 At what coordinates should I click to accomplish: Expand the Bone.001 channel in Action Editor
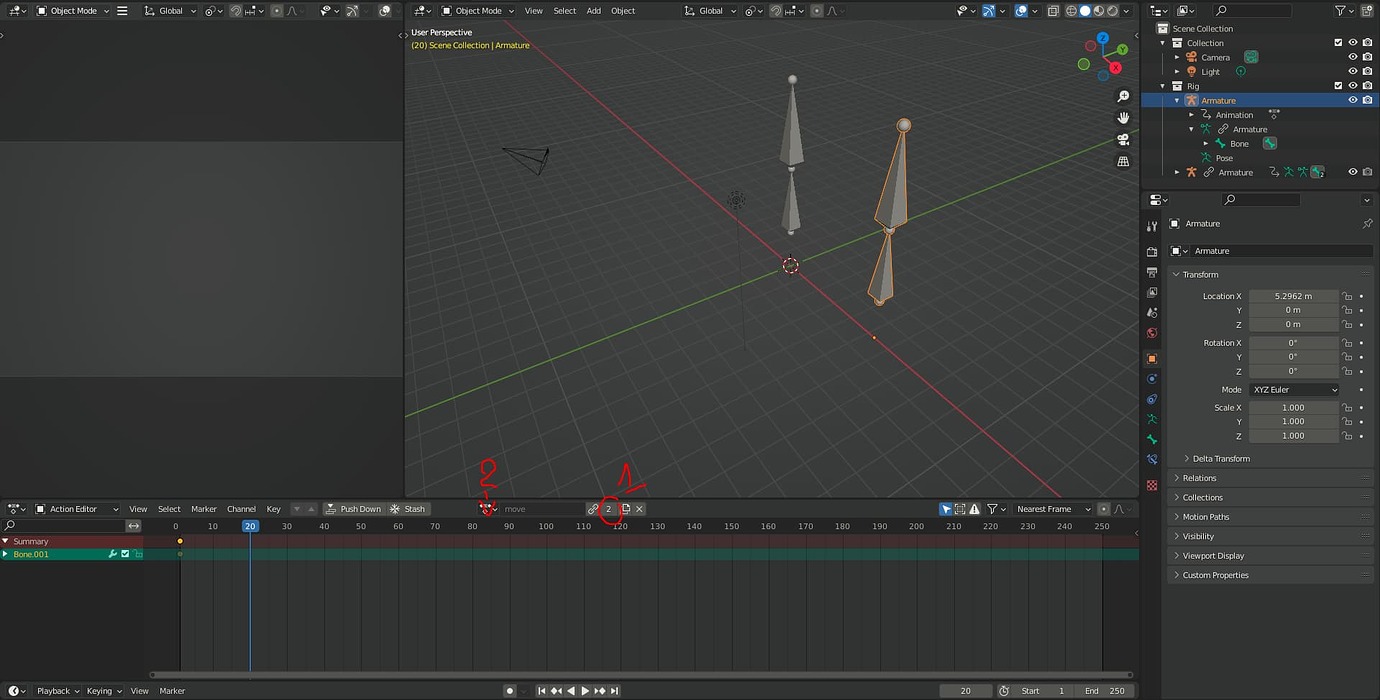[x=5, y=554]
